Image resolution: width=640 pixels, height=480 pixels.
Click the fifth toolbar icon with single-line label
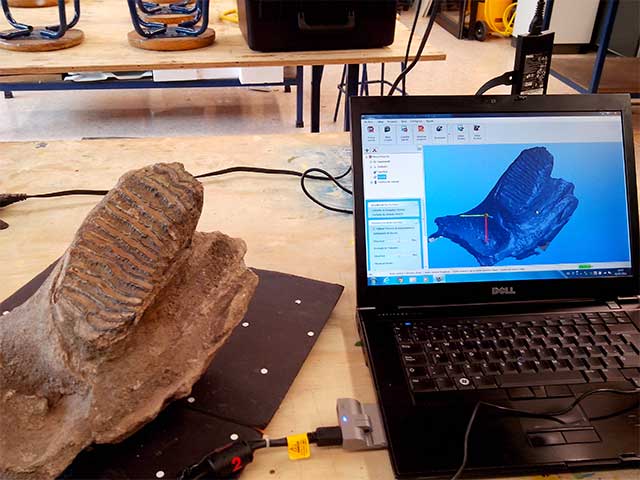pyautogui.click(x=439, y=129)
